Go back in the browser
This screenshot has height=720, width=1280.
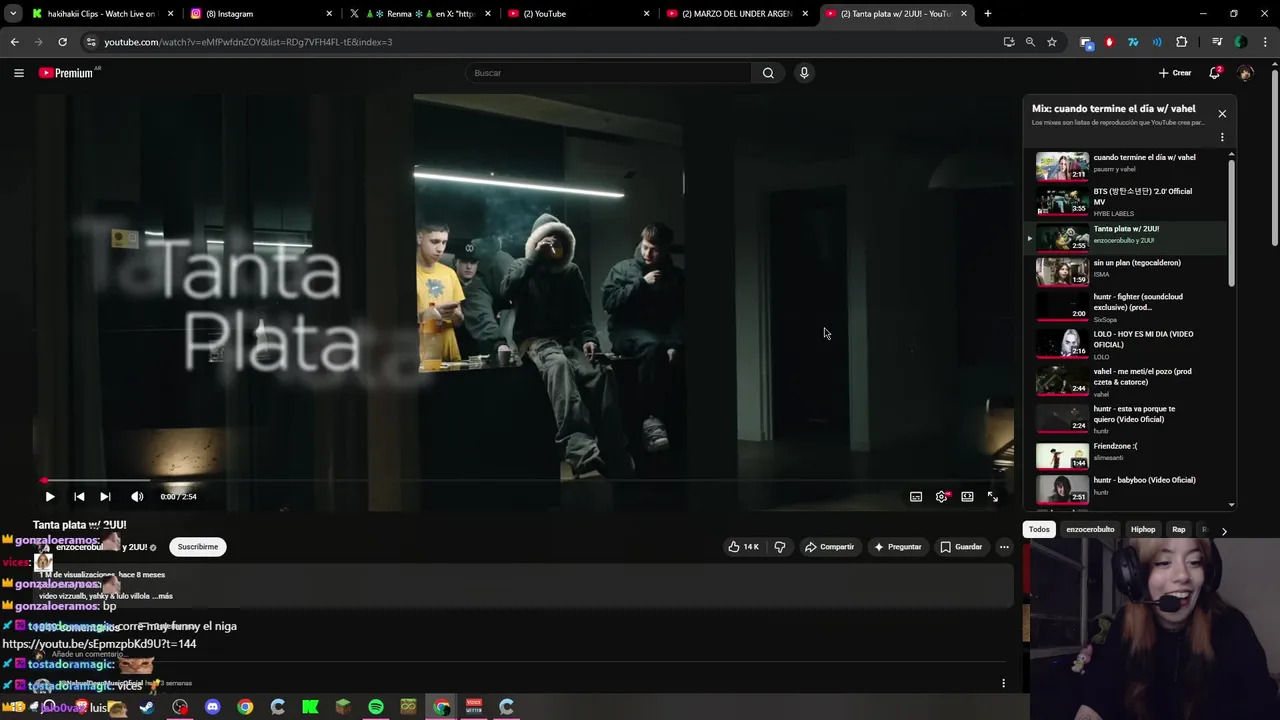14,42
